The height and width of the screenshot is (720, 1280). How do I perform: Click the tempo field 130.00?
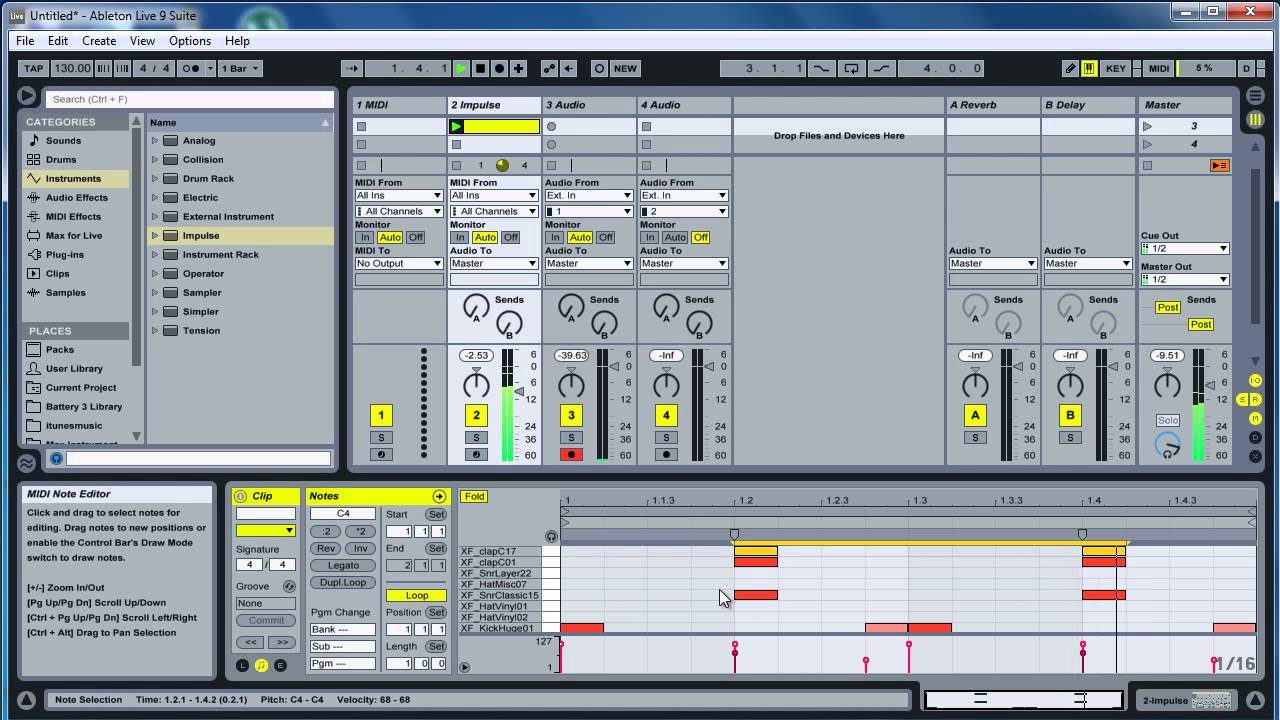pyautogui.click(x=71, y=68)
